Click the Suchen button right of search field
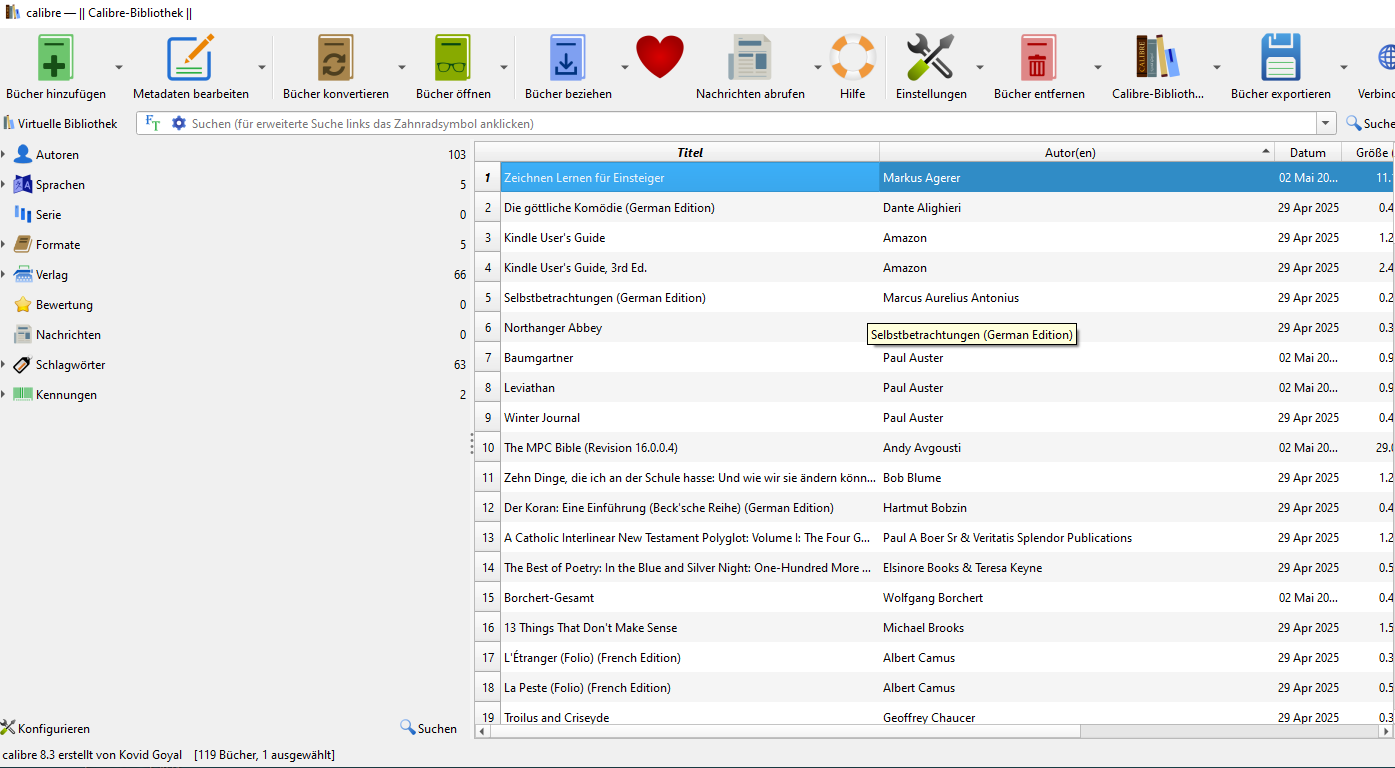This screenshot has width=1395, height=768. 1370,123
